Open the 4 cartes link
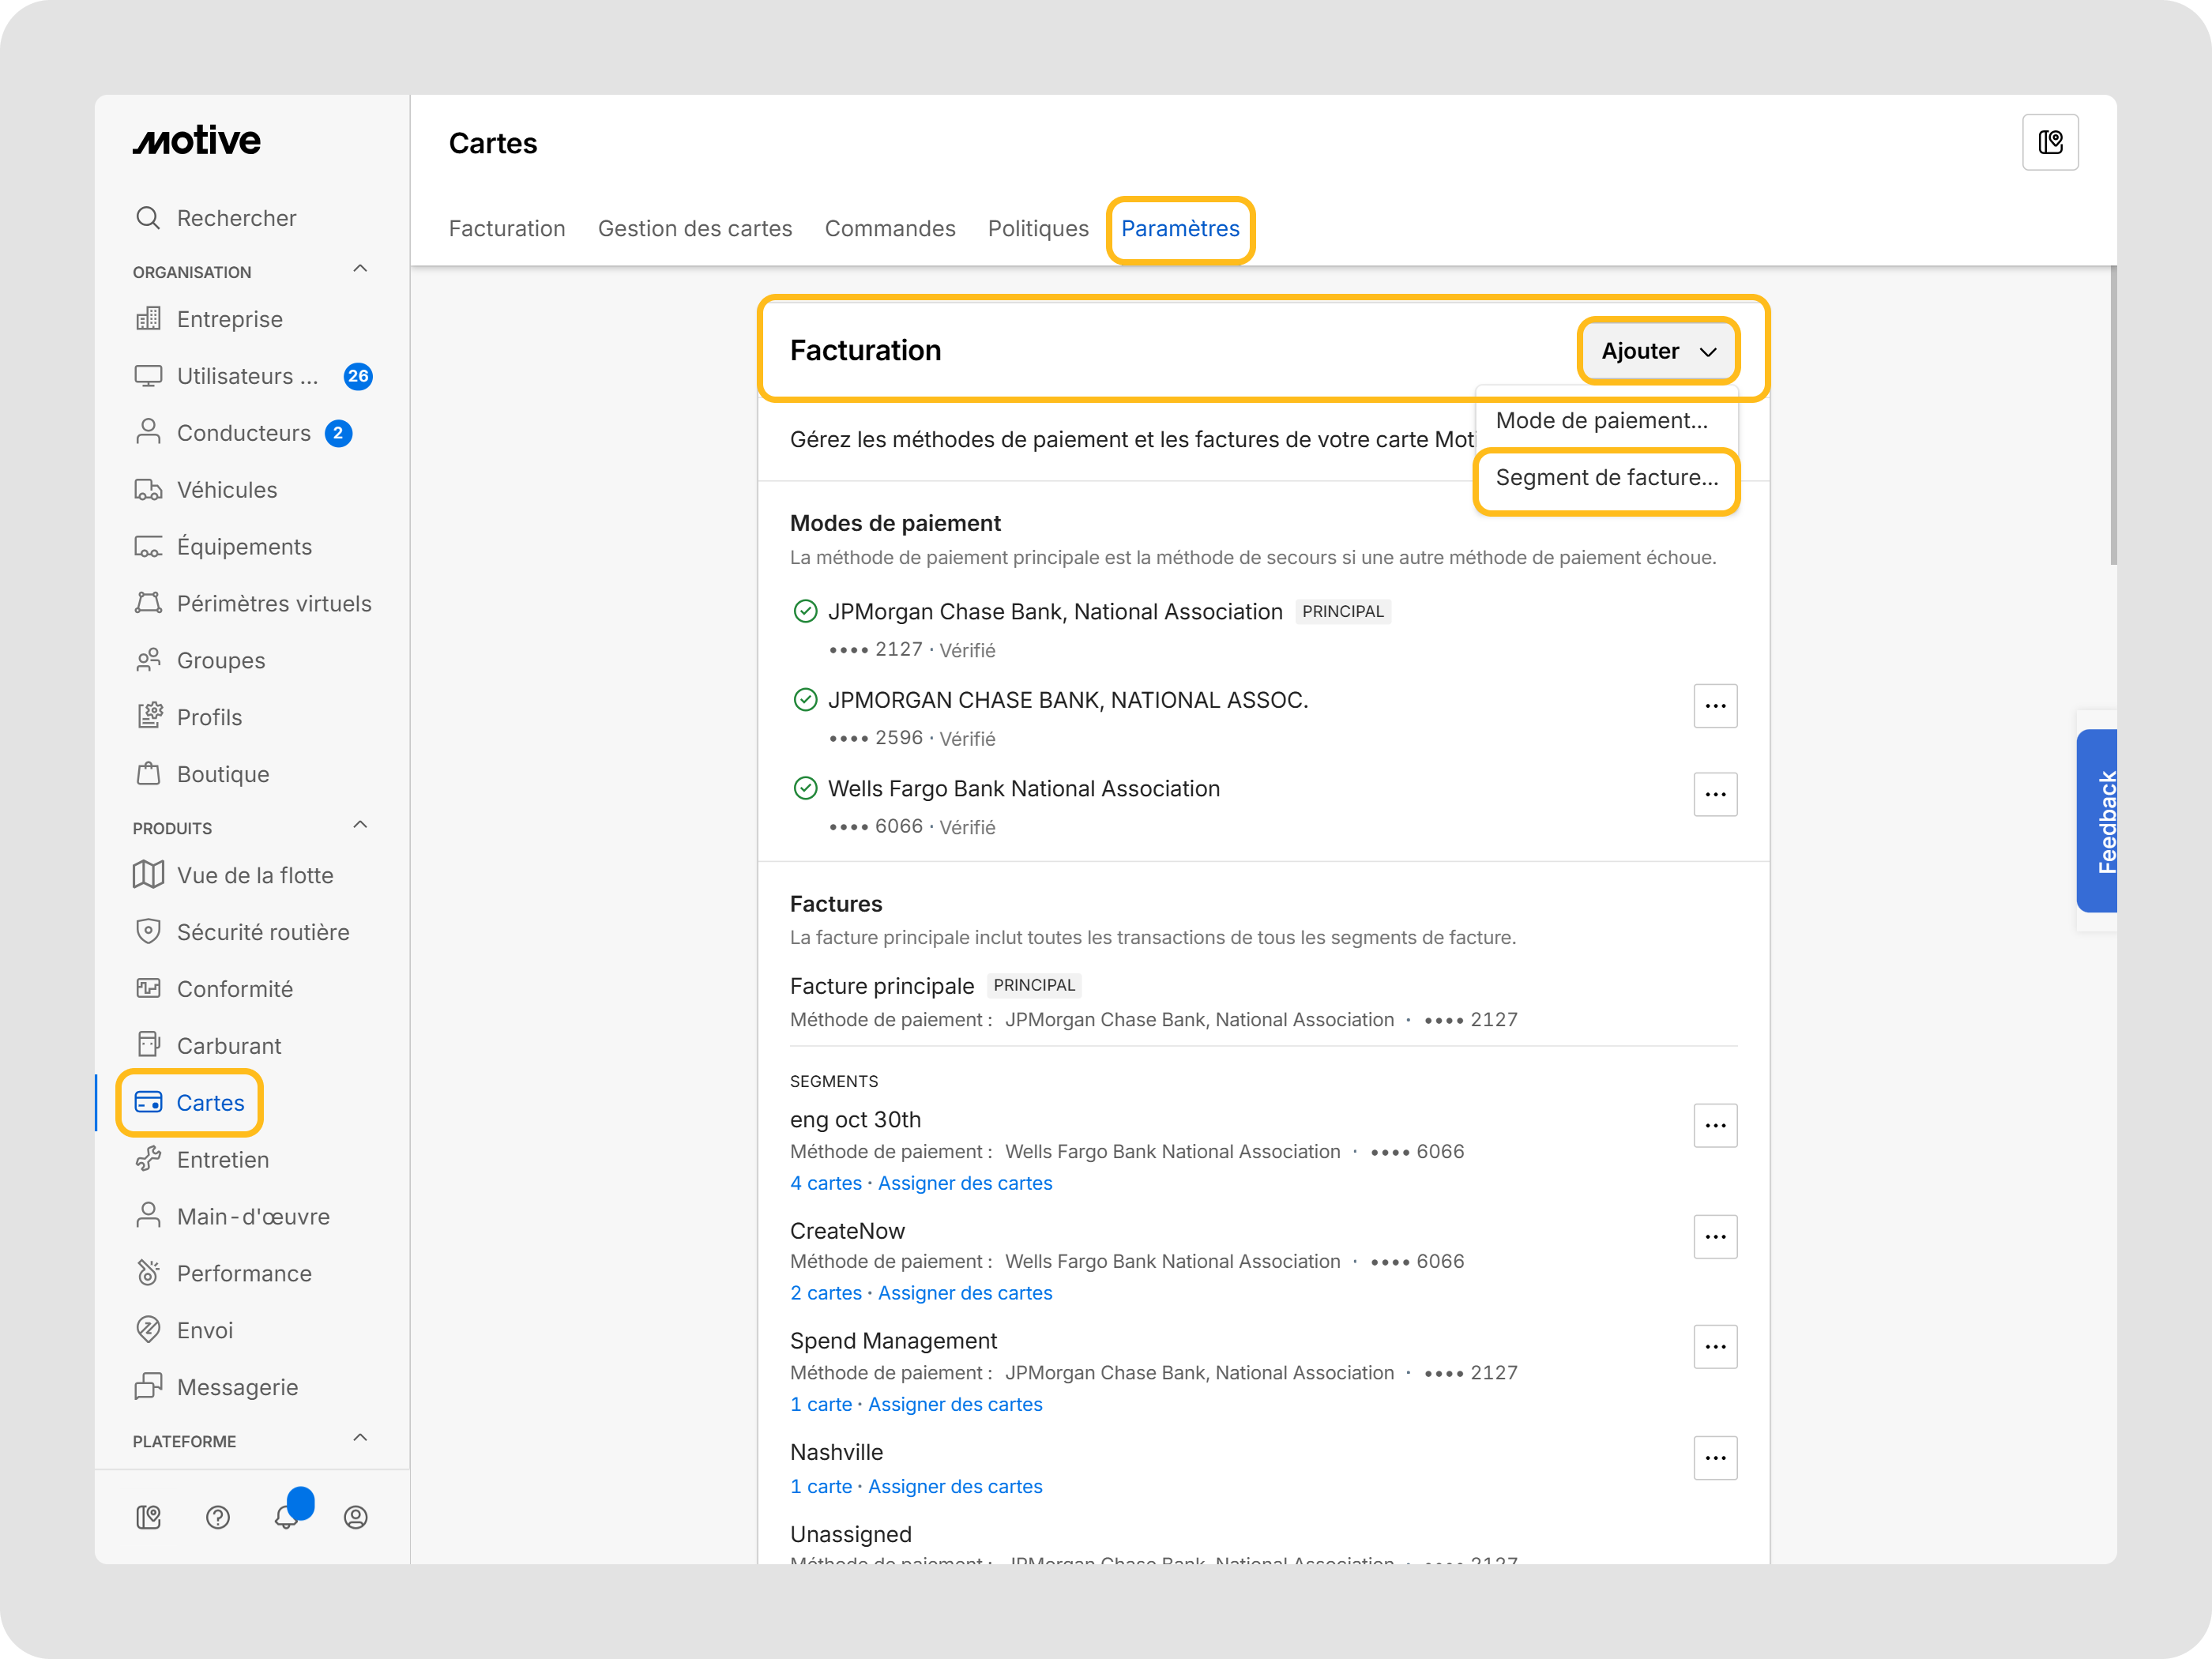 (826, 1183)
